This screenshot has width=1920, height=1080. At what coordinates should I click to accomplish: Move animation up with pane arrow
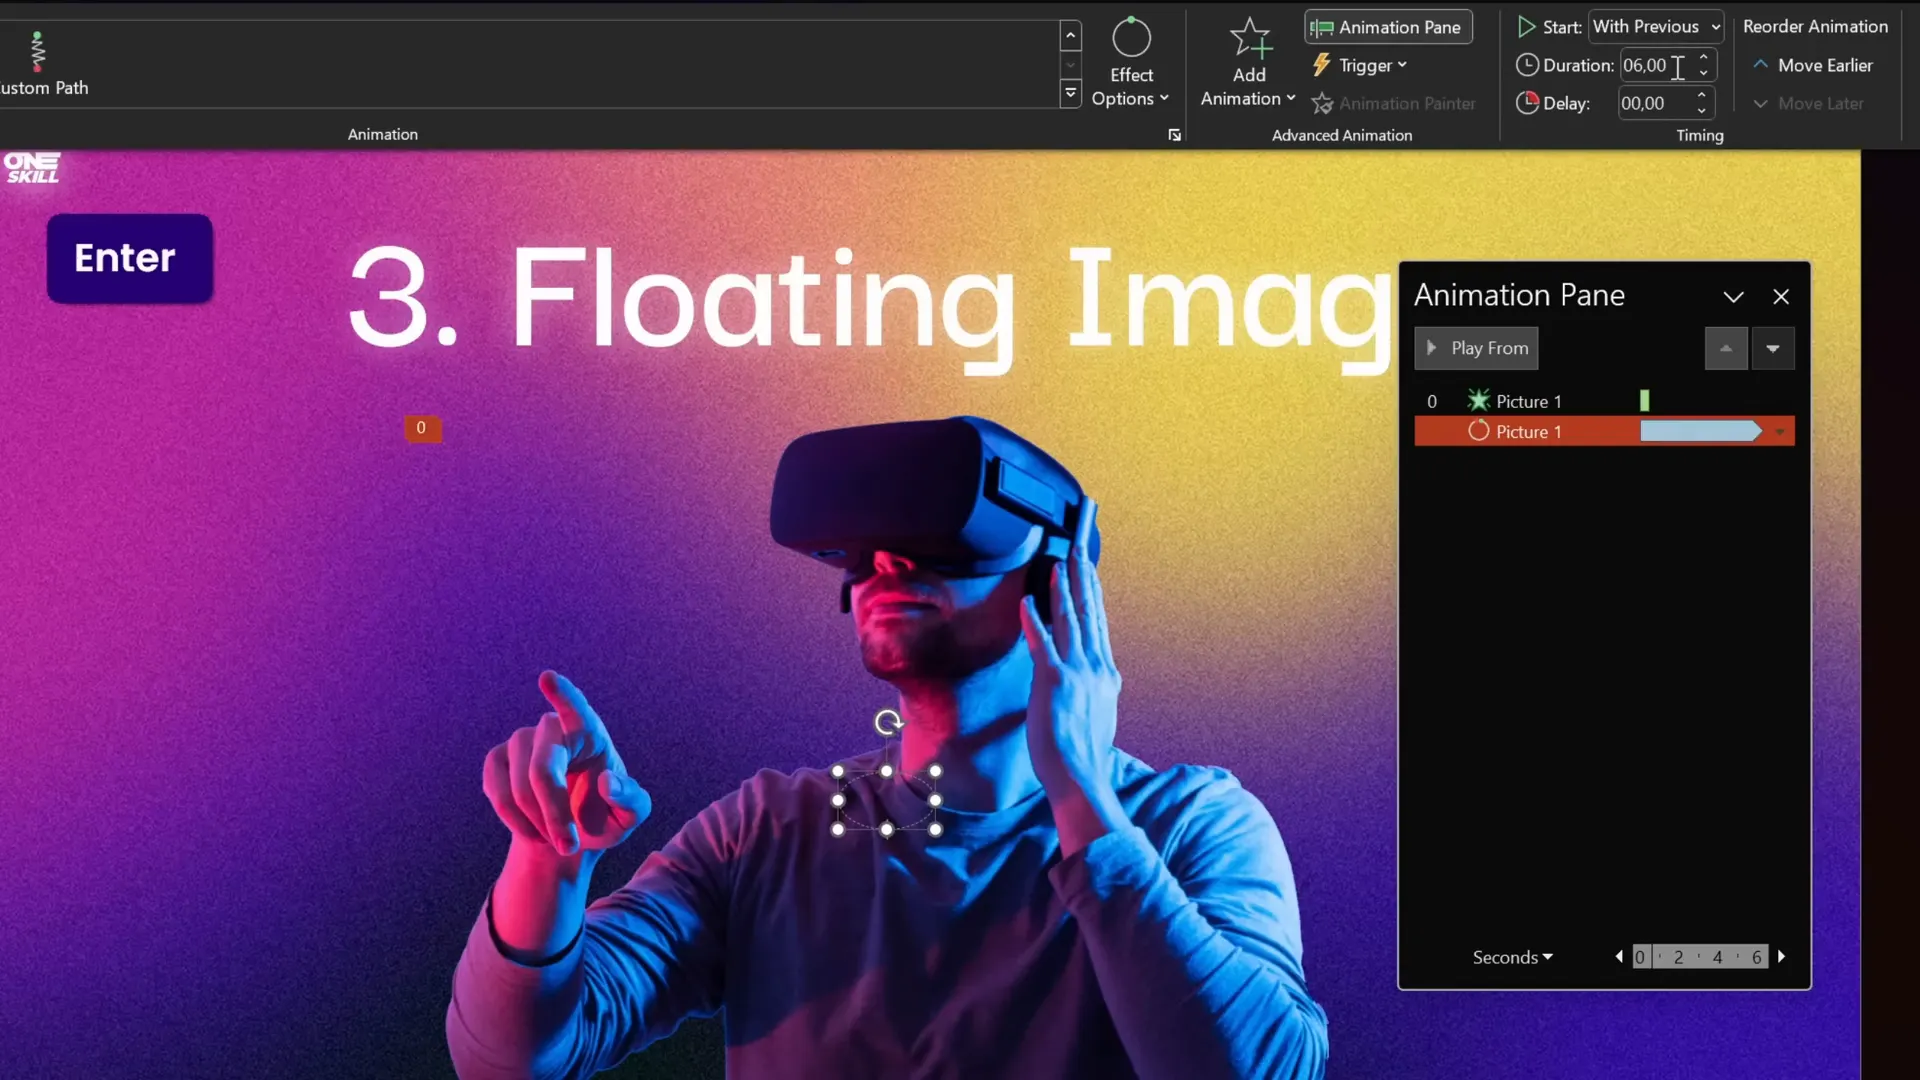pos(1725,348)
